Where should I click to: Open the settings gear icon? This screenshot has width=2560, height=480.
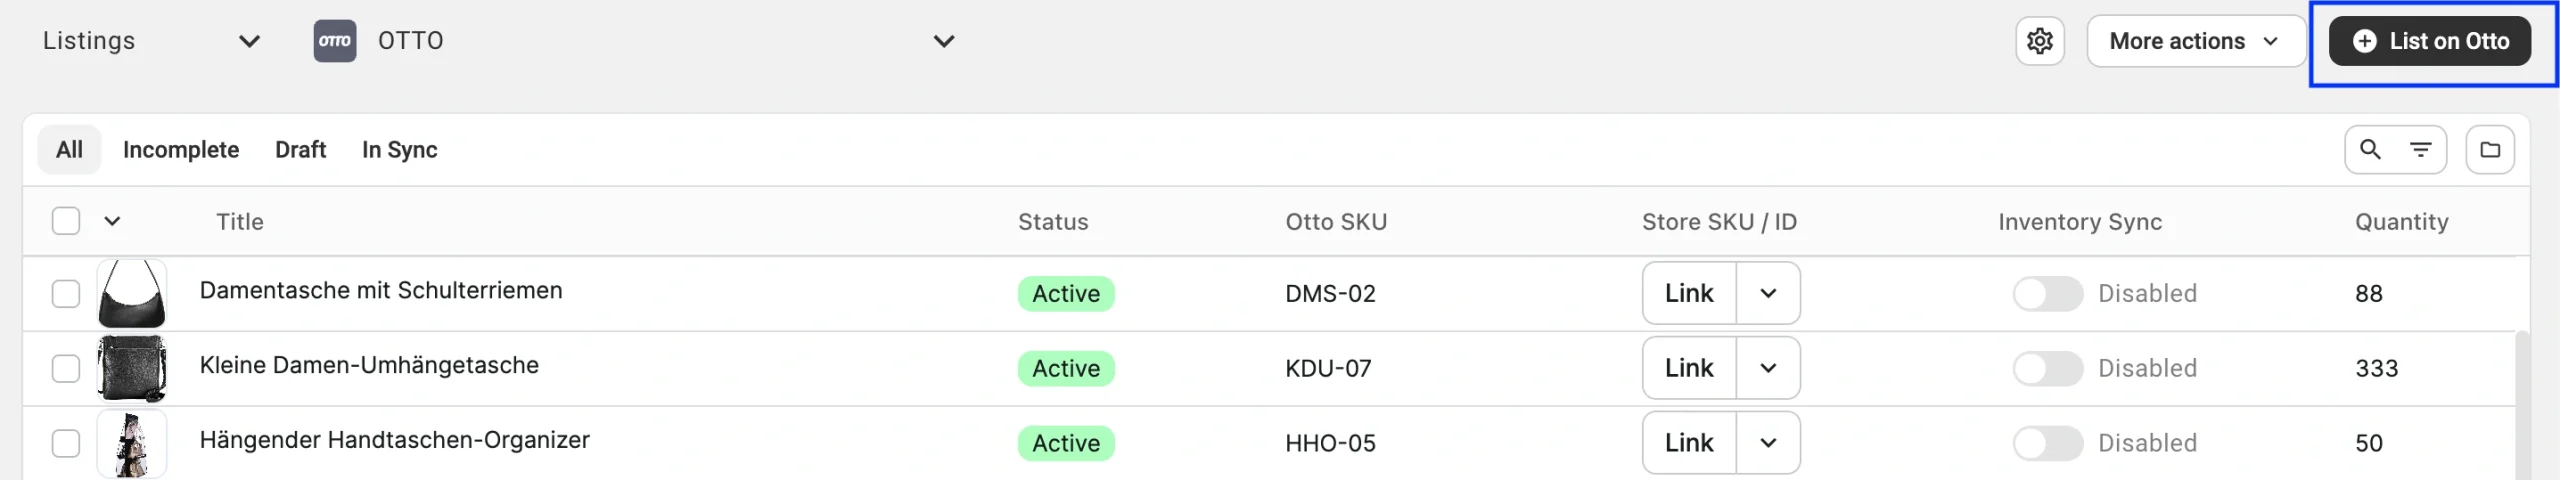click(2039, 41)
